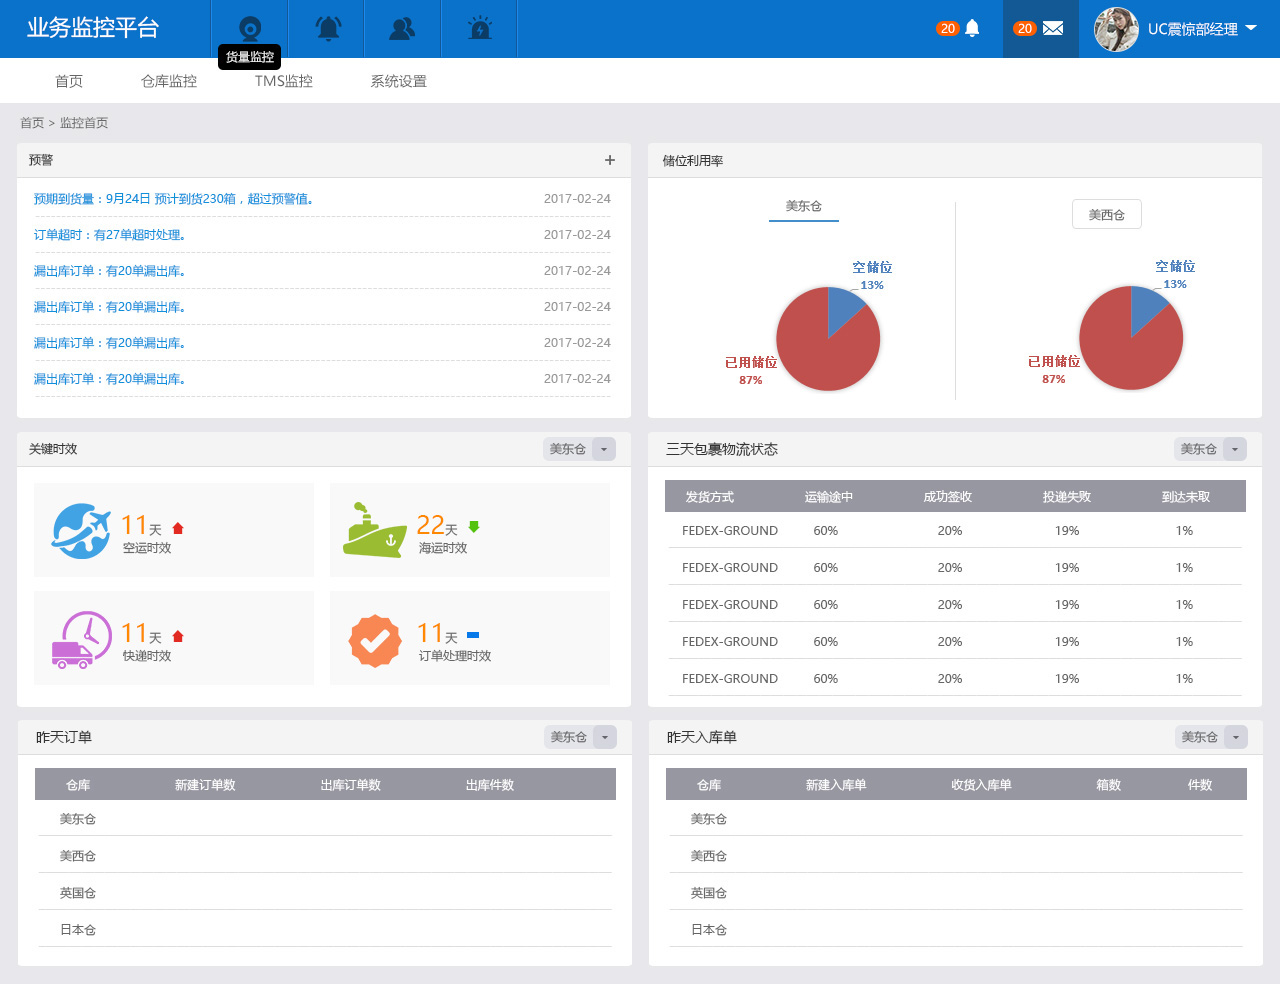Click the 空储位 13% label of 美东仓 chart

(872, 276)
